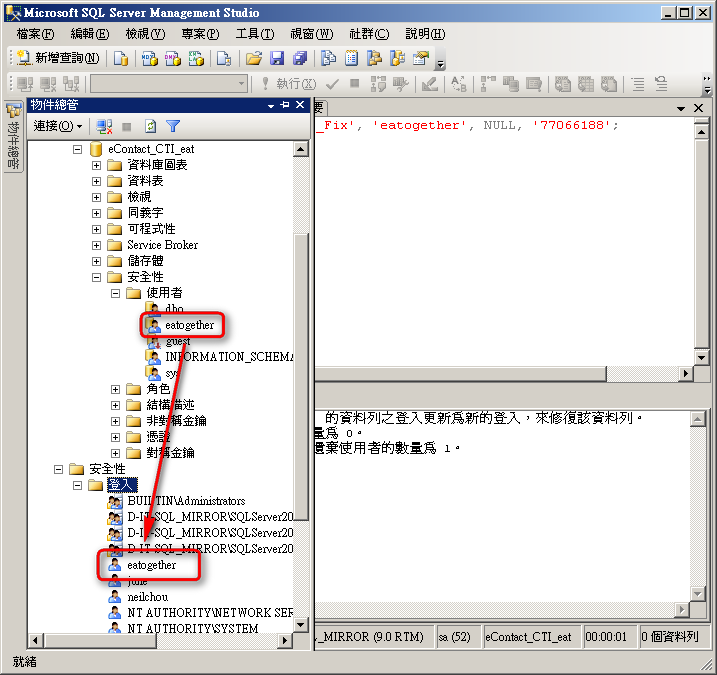Click the Save All icon
The width and height of the screenshot is (717, 675).
pyautogui.click(x=300, y=59)
